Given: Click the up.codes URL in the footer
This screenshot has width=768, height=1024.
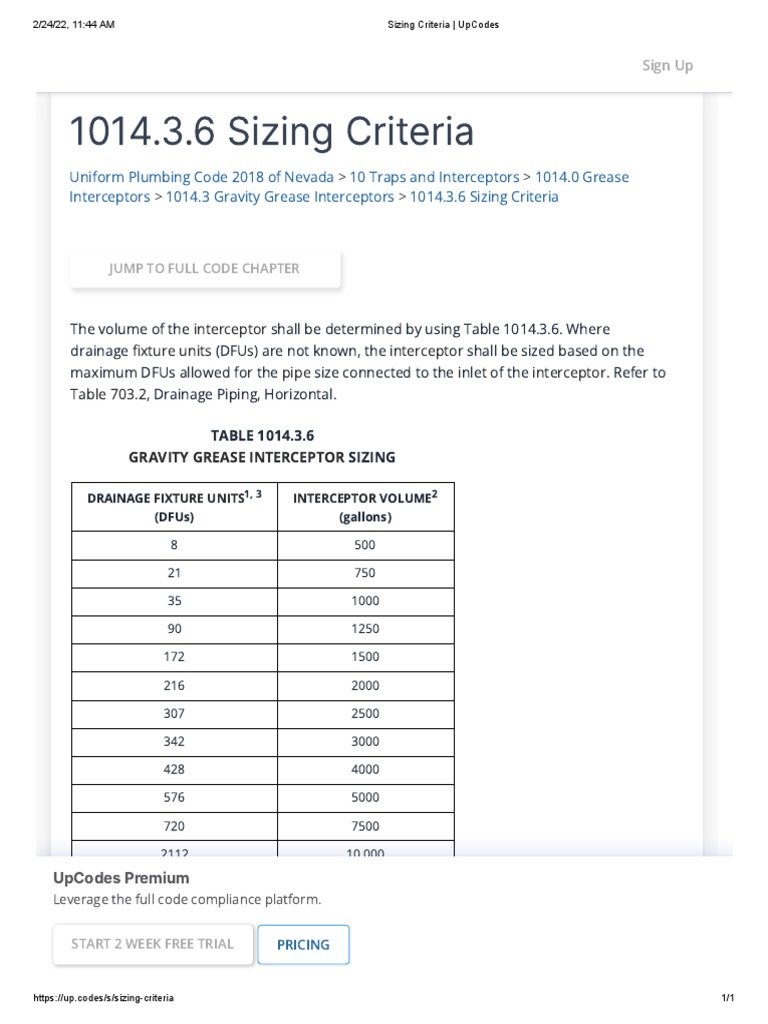Looking at the screenshot, I should click(x=104, y=998).
